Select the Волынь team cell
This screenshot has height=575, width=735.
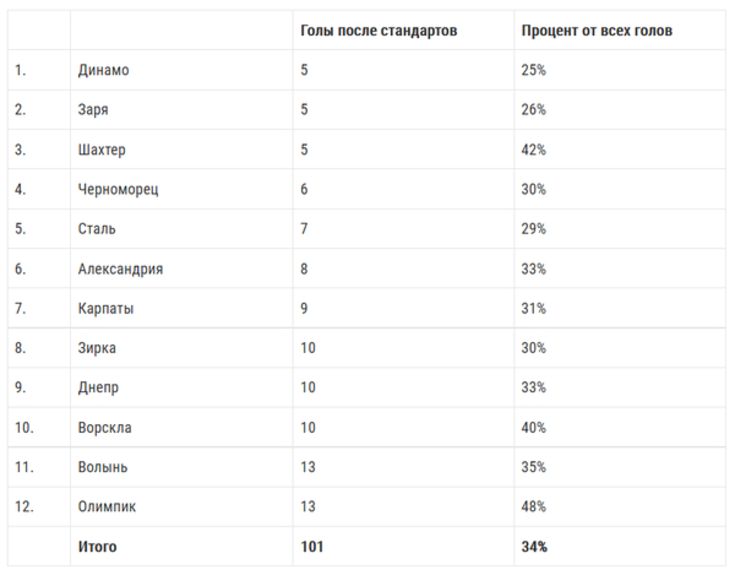click(103, 467)
